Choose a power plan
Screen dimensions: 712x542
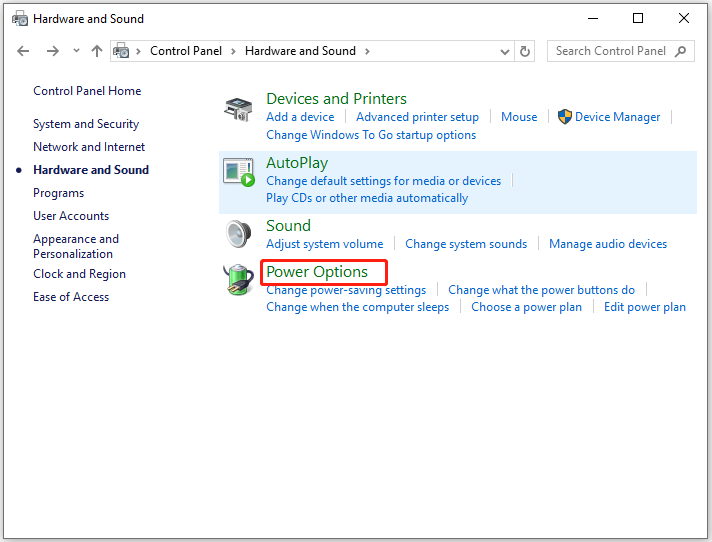point(526,307)
